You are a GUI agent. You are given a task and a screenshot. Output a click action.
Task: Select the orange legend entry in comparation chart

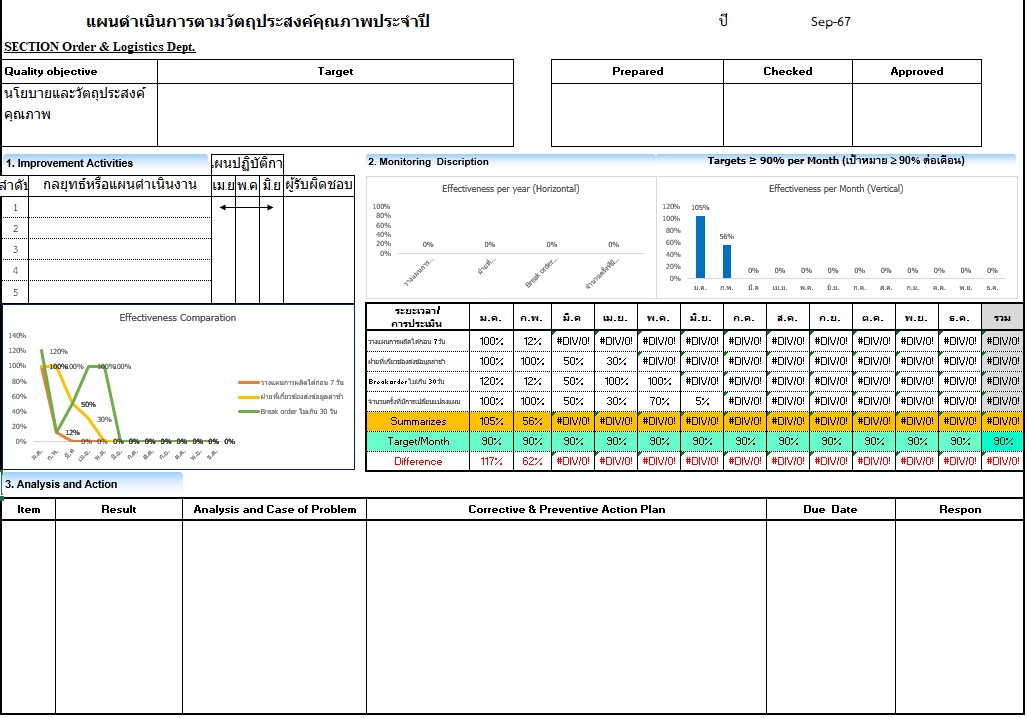[291, 382]
